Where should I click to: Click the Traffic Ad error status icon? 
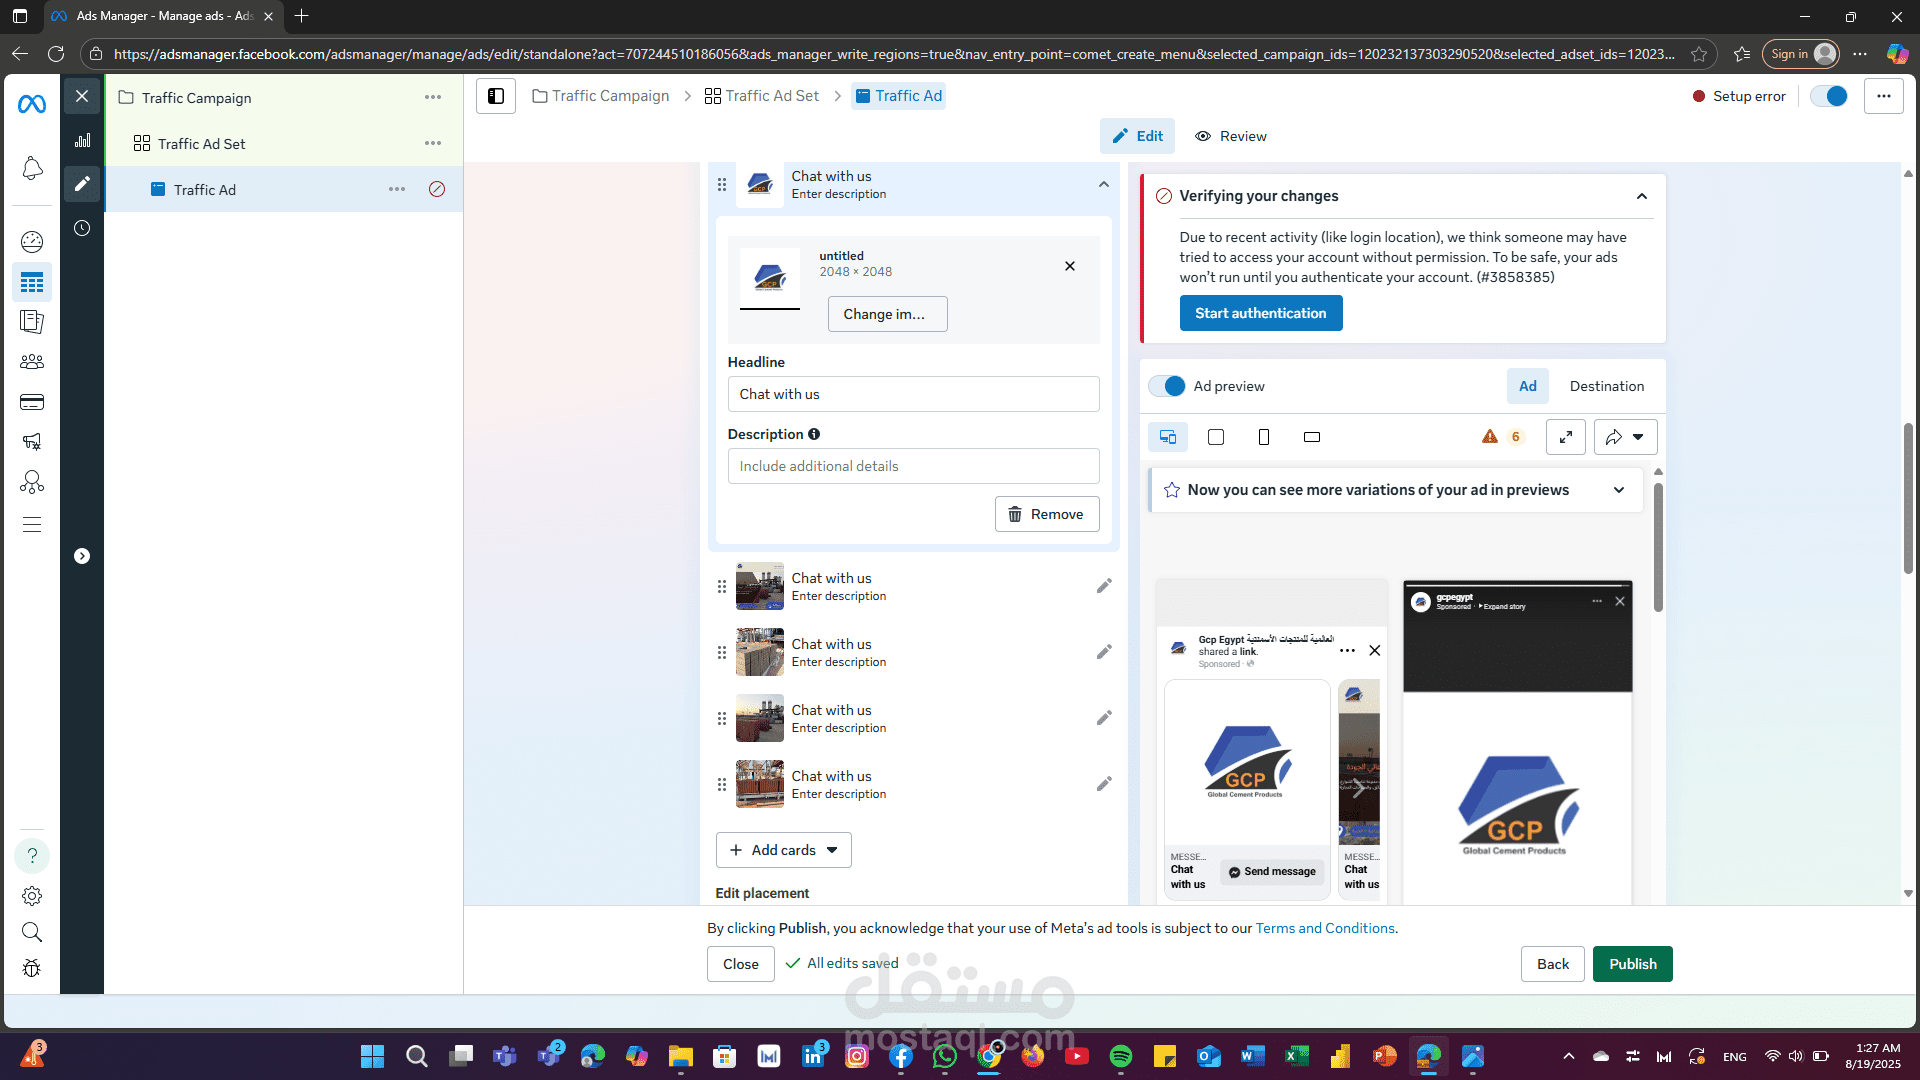(x=437, y=189)
